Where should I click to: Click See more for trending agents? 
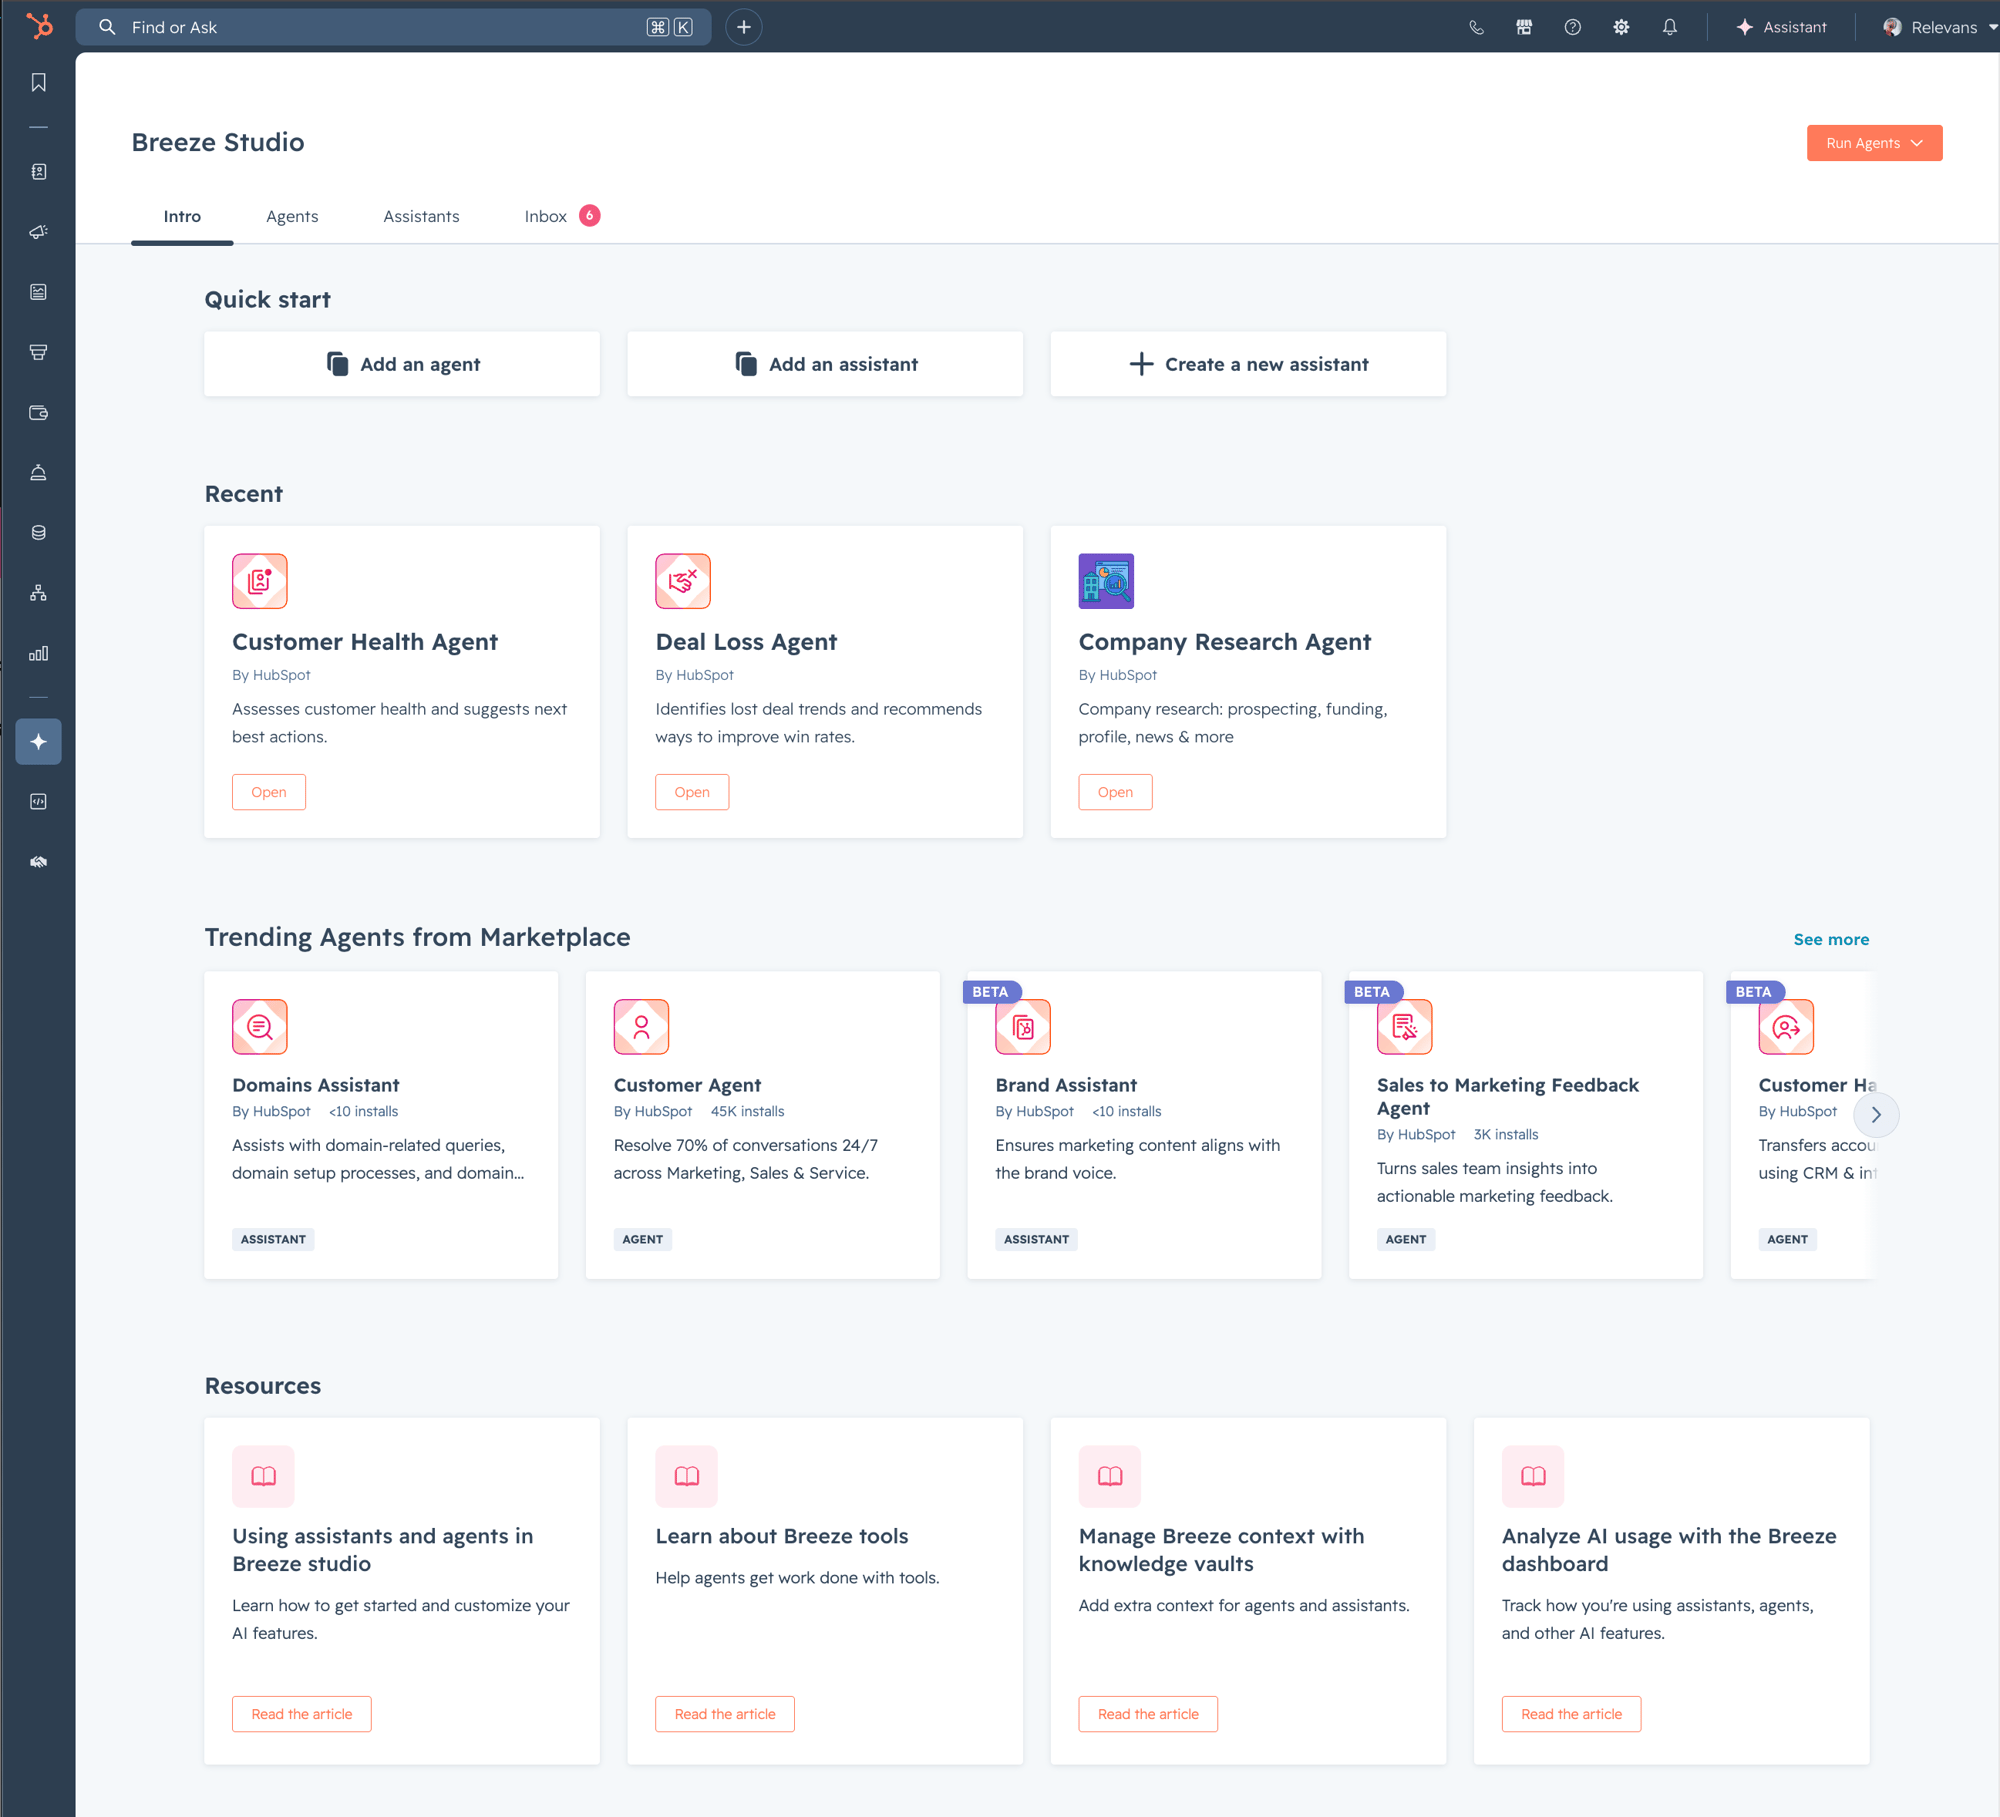click(x=1831, y=939)
